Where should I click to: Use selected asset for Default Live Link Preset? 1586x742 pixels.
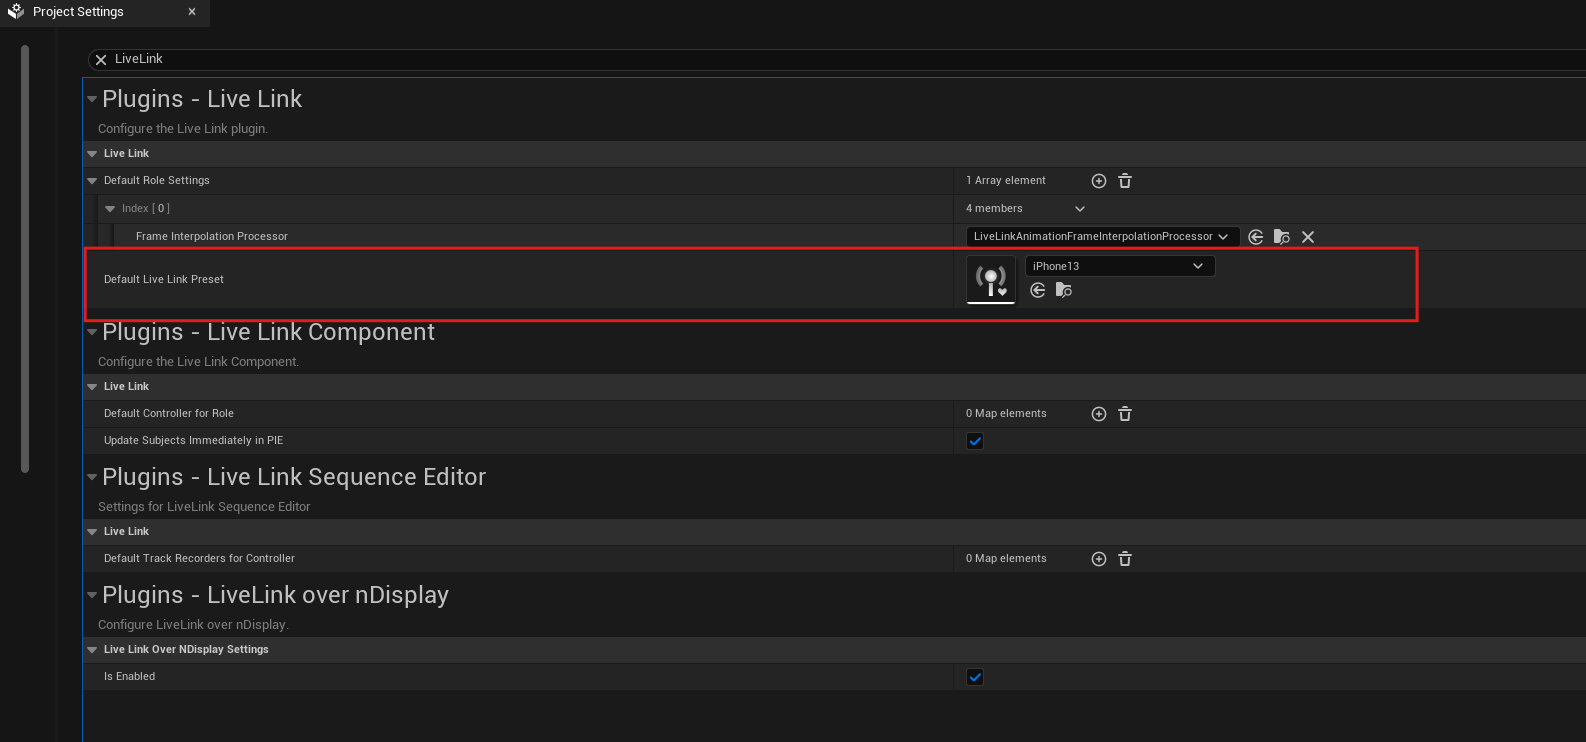[x=1038, y=290]
